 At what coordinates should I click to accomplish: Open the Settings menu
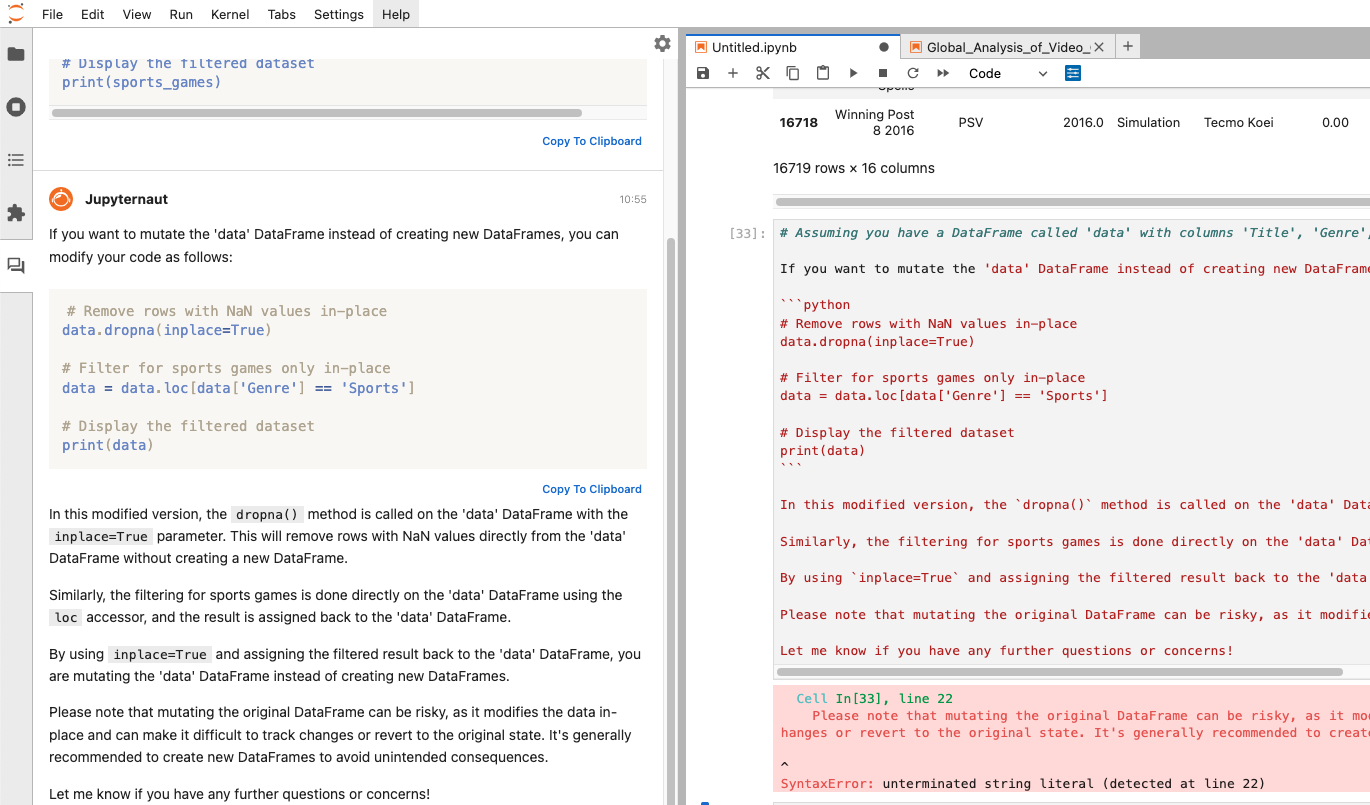point(339,14)
